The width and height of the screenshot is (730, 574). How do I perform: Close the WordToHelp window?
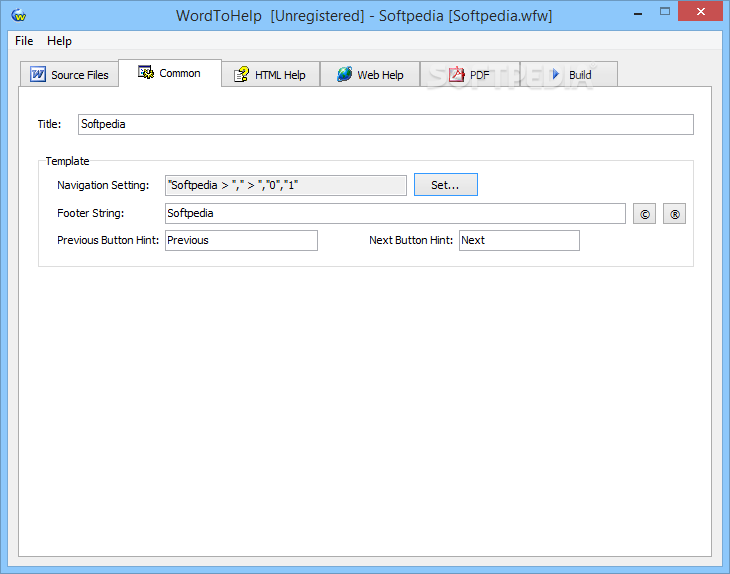pyautogui.click(x=701, y=12)
